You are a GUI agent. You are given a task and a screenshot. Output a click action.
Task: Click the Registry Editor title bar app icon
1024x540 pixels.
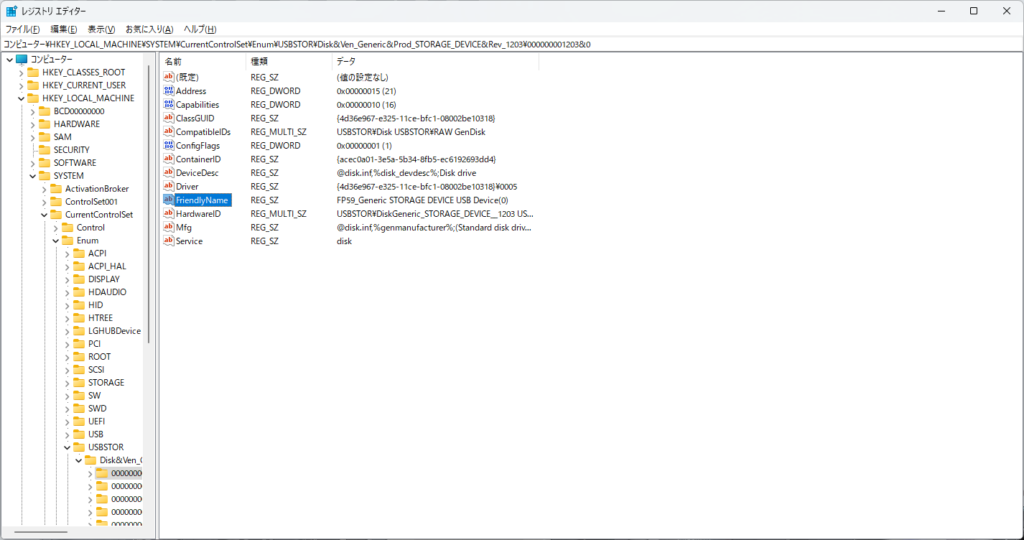[x=11, y=11]
